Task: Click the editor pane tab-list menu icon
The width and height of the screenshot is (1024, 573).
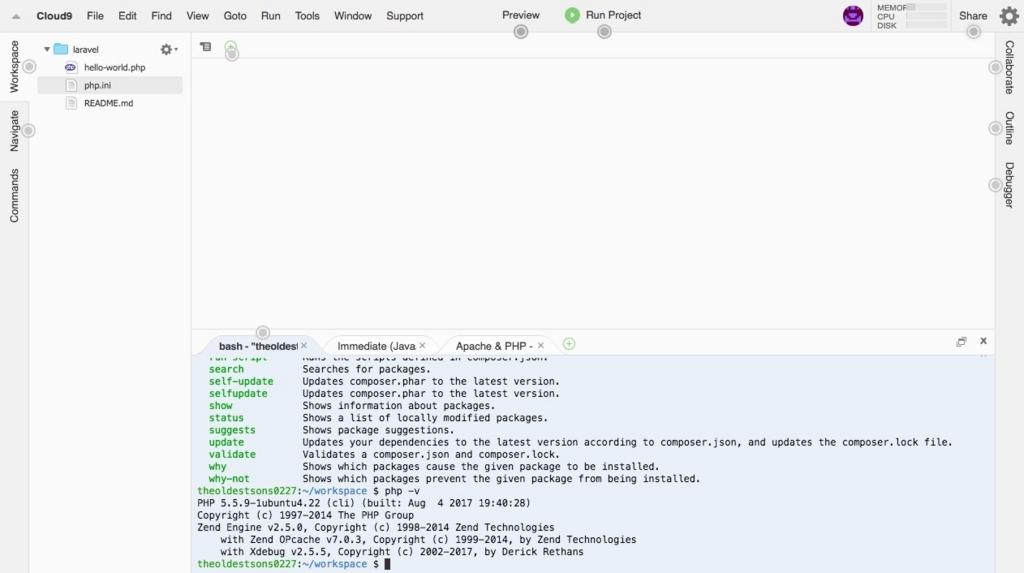Action: pos(206,46)
